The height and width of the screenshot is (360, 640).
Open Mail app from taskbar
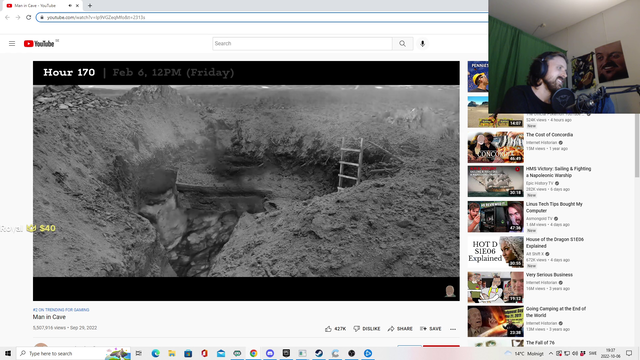click(221, 353)
